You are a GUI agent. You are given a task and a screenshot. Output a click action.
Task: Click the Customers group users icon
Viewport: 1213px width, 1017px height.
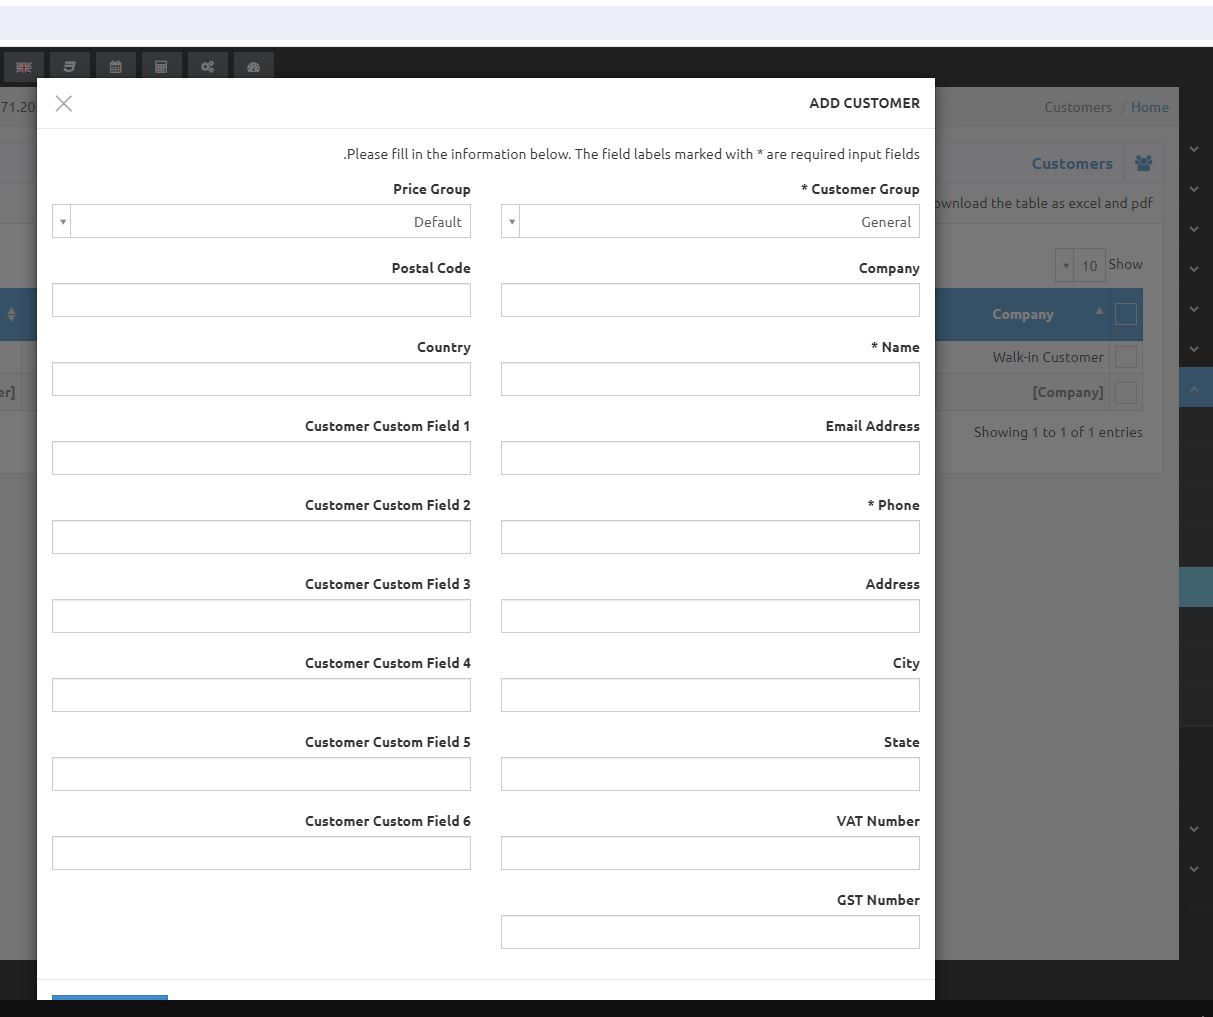pyautogui.click(x=1143, y=163)
